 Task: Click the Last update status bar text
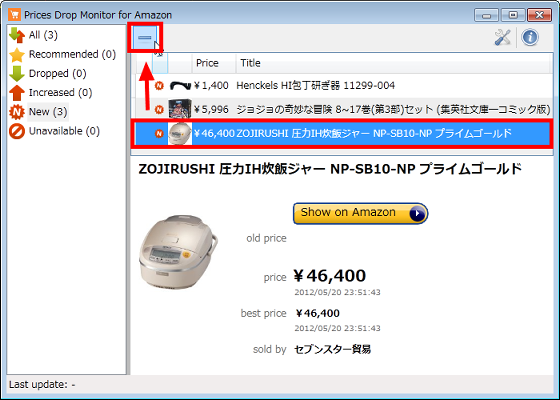42,385
